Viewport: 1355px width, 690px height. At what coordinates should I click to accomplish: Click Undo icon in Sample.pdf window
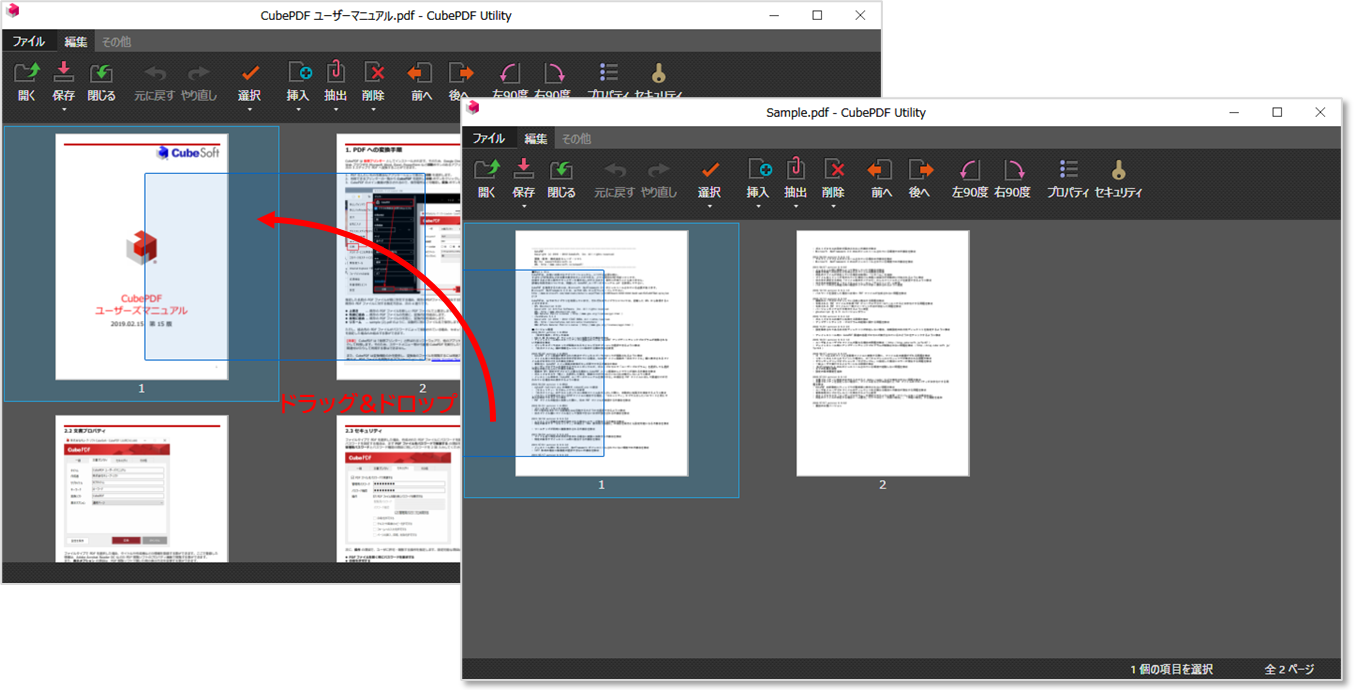coord(615,169)
